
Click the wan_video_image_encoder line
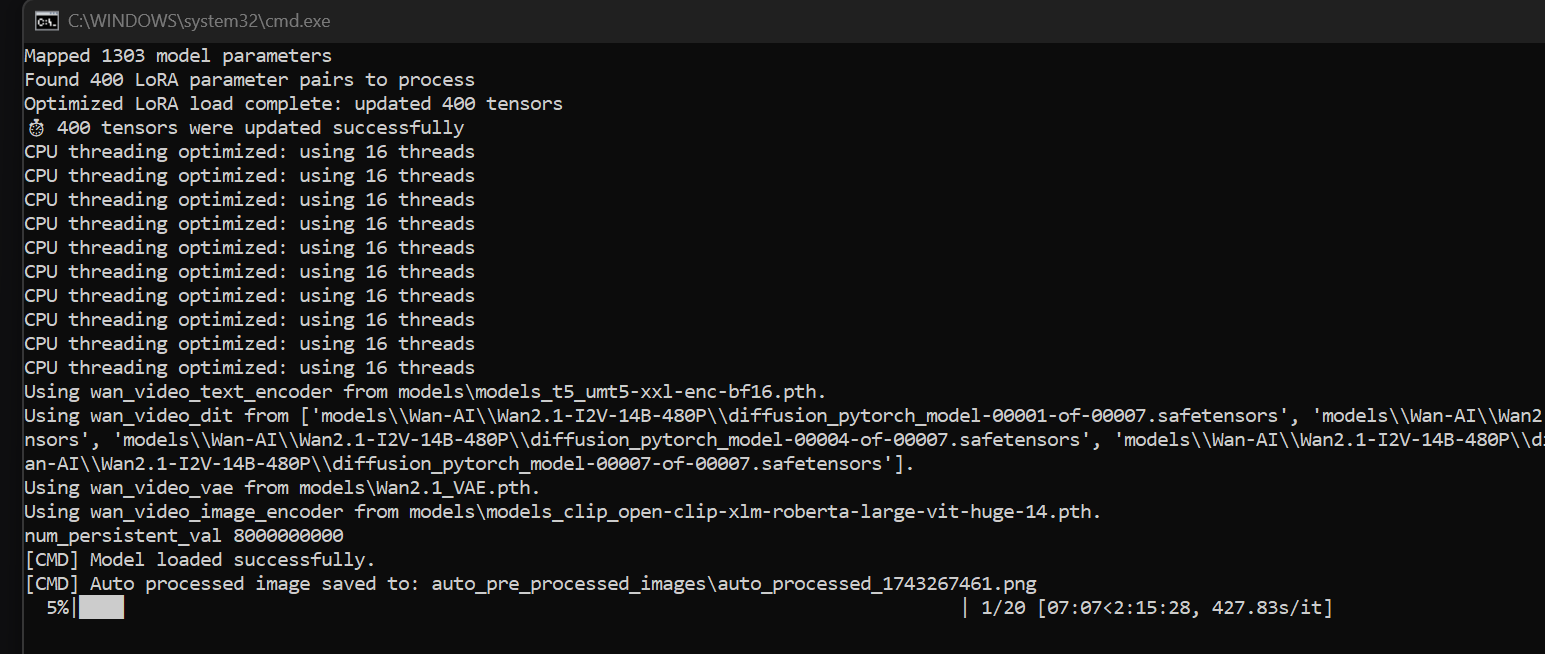(563, 512)
